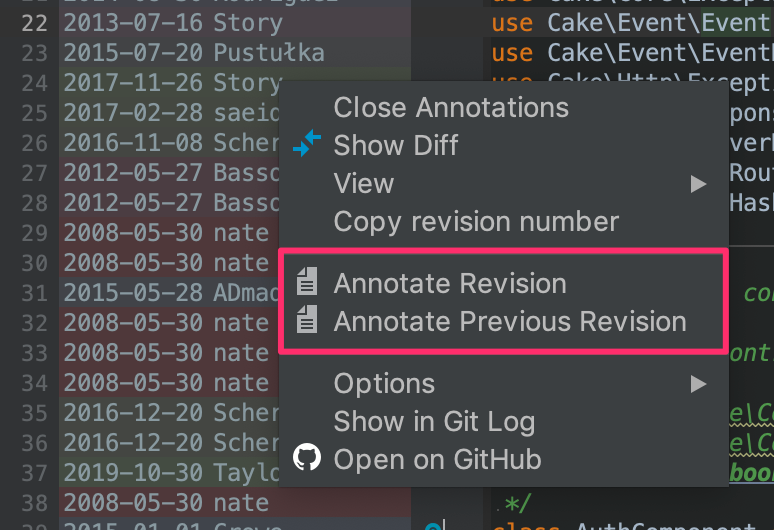The width and height of the screenshot is (774, 530).
Task: Click annotation 2015-07-20 Pustułka on line 23
Action: point(194,53)
